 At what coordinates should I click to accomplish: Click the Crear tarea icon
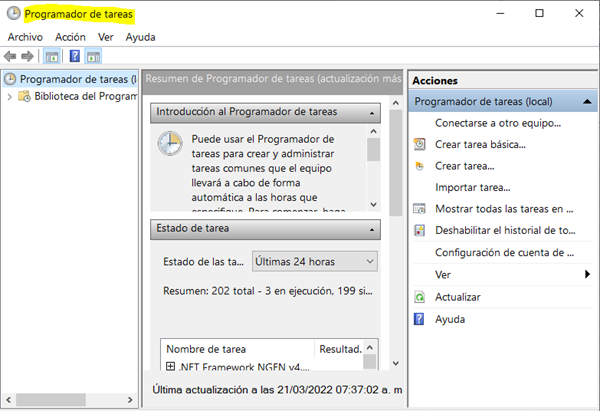tap(419, 166)
